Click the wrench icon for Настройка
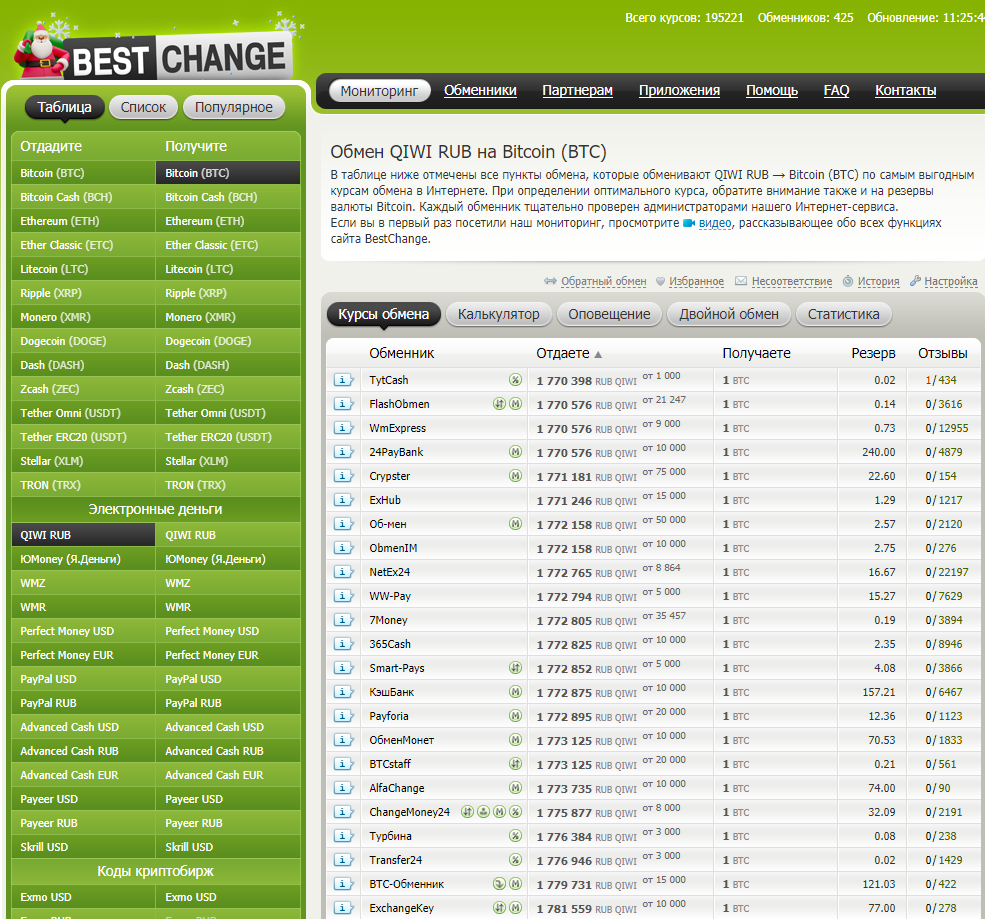 tap(915, 281)
